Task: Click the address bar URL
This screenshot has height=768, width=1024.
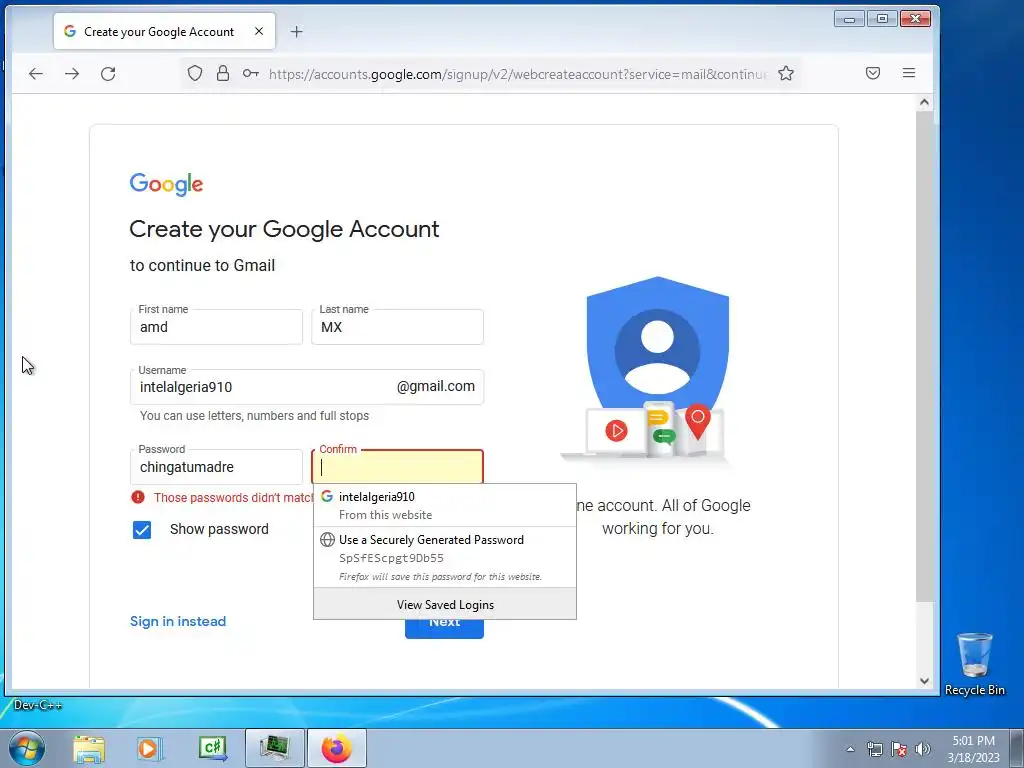Action: (x=517, y=74)
